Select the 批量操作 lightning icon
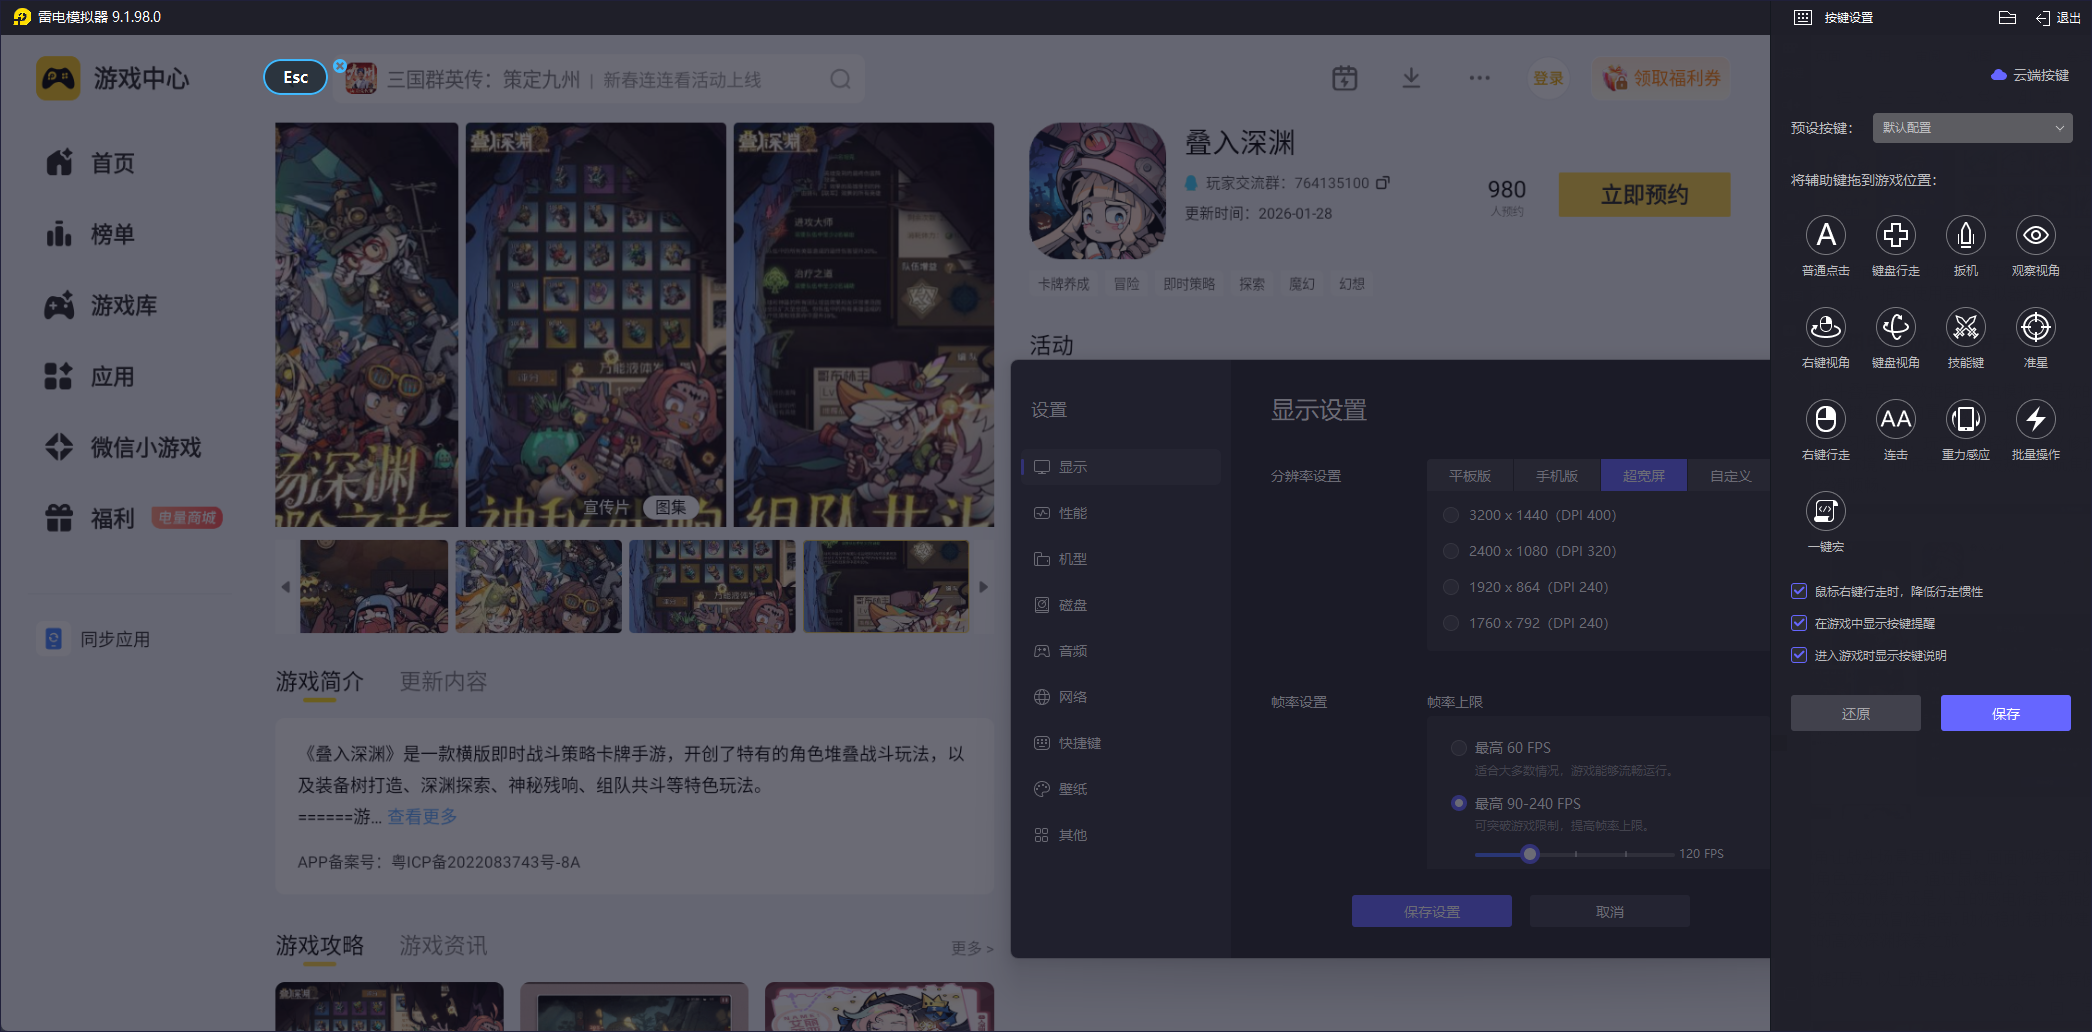This screenshot has height=1032, width=2092. pyautogui.click(x=2036, y=419)
